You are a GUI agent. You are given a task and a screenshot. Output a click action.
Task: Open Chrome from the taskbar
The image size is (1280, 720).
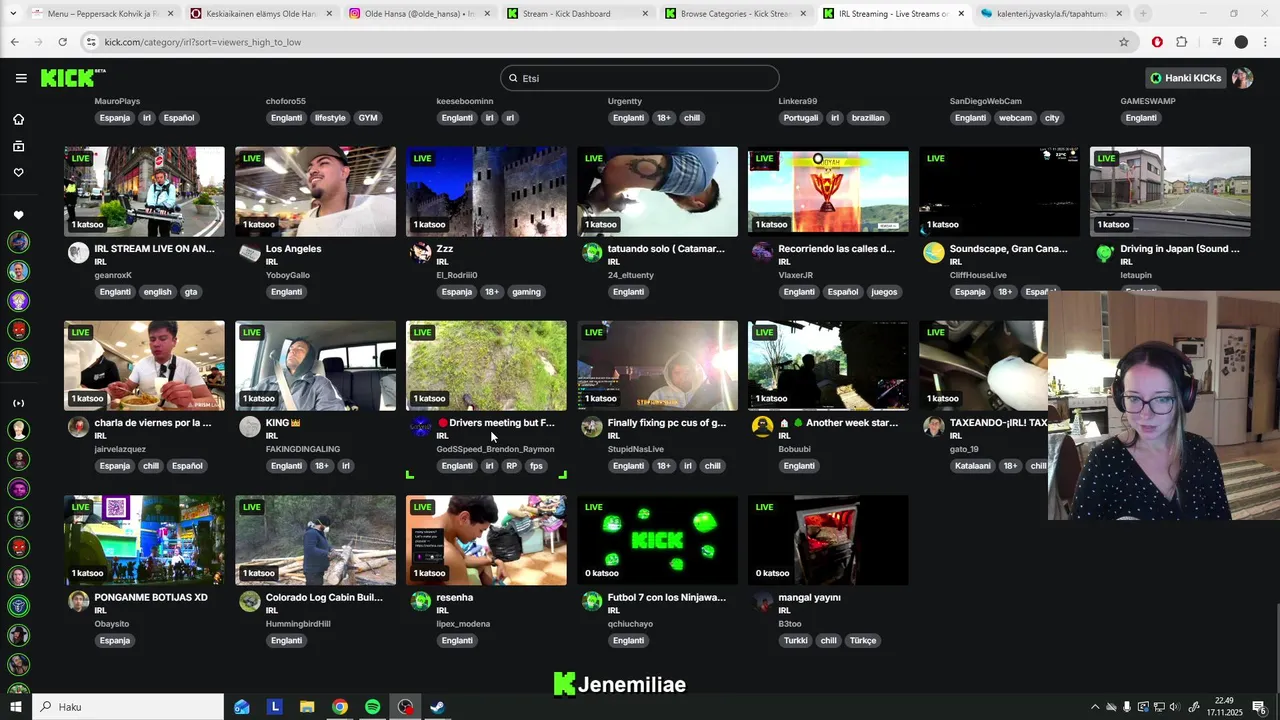[340, 707]
